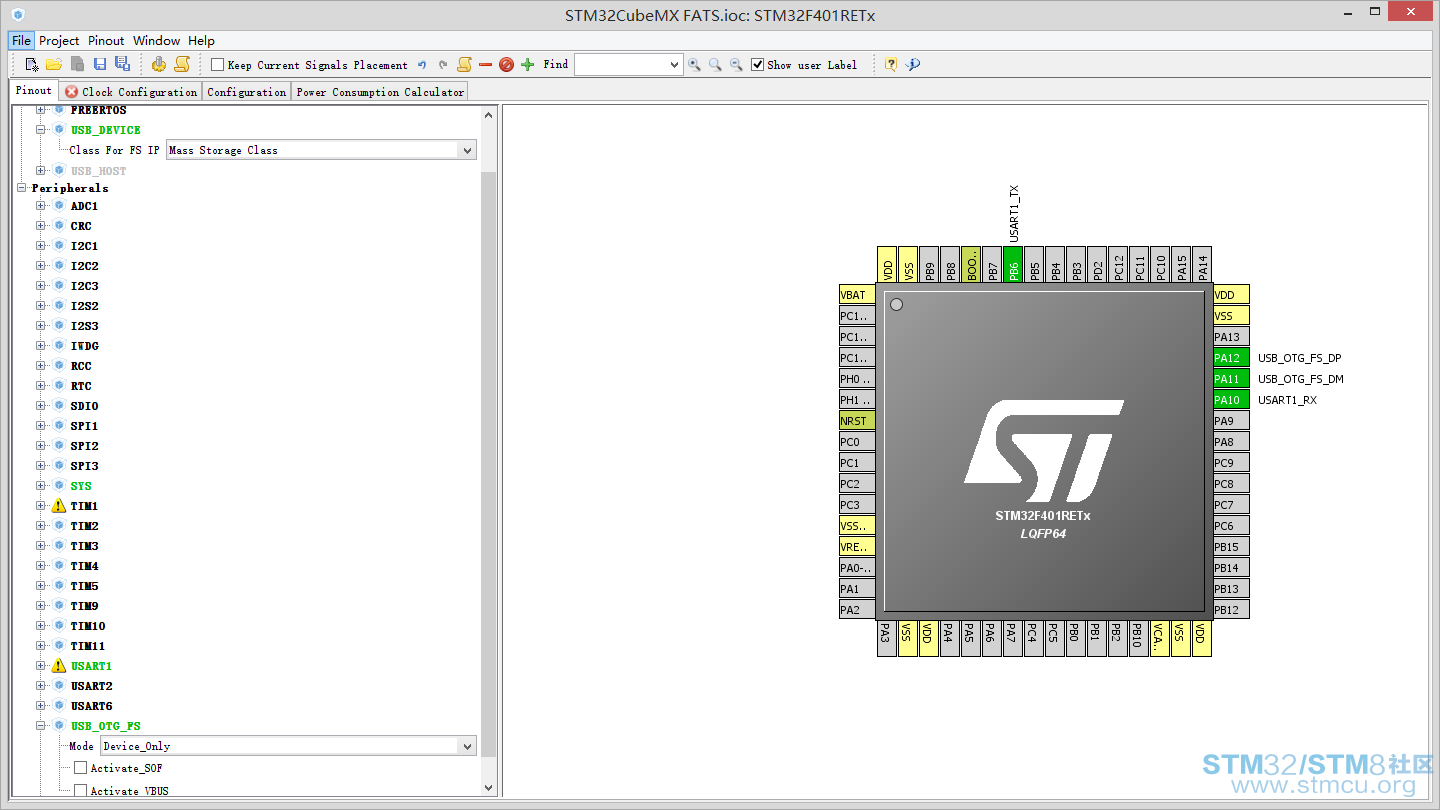Select SYS in peripherals tree
Screen dimensions: 1440x810
[x=81, y=486]
